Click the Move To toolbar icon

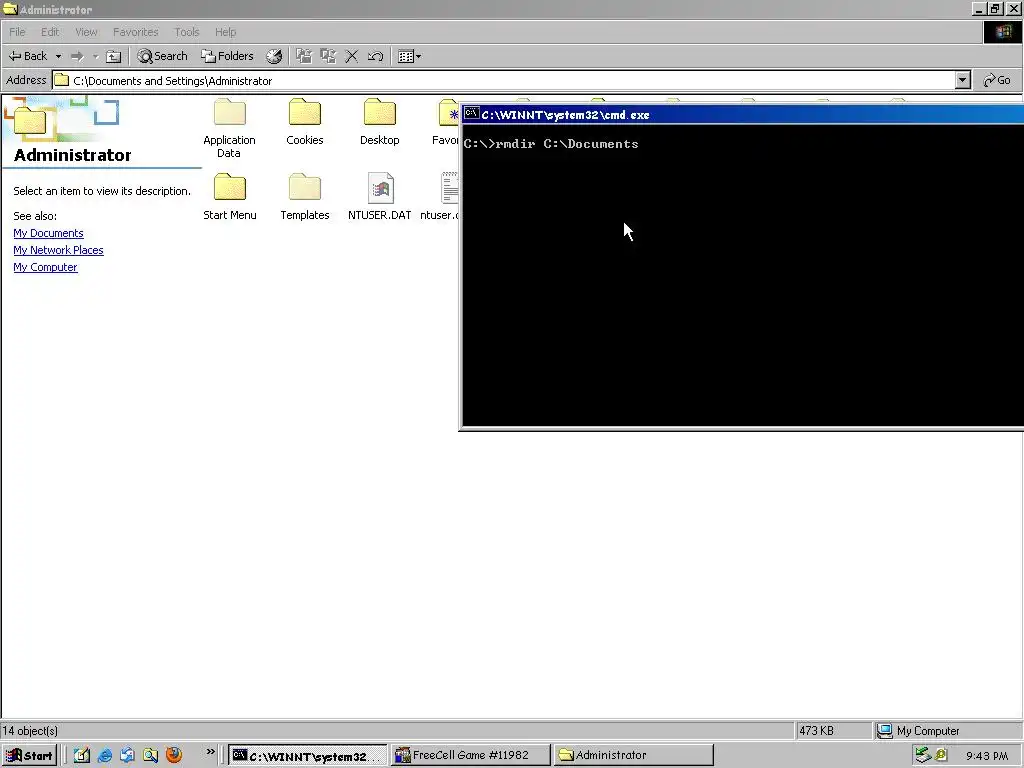click(x=304, y=56)
